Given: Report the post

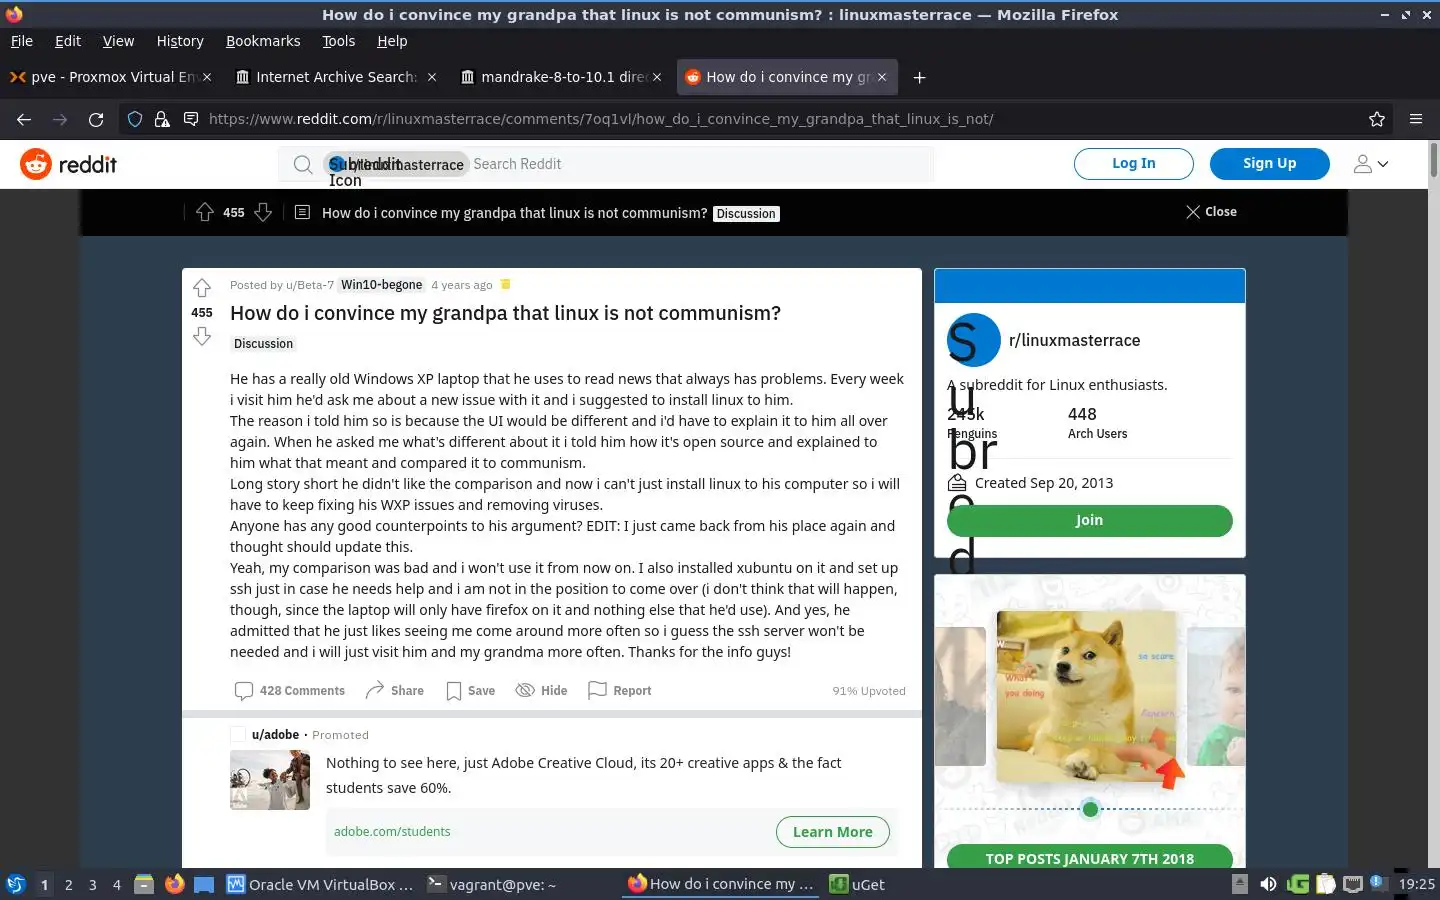Looking at the screenshot, I should coord(620,691).
